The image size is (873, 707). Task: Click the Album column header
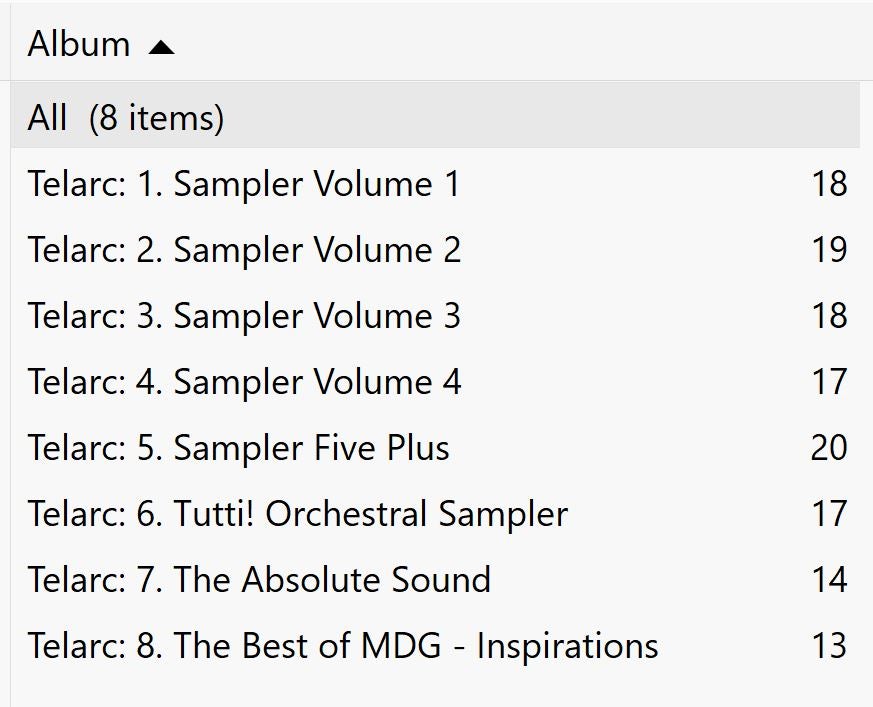[x=79, y=45]
